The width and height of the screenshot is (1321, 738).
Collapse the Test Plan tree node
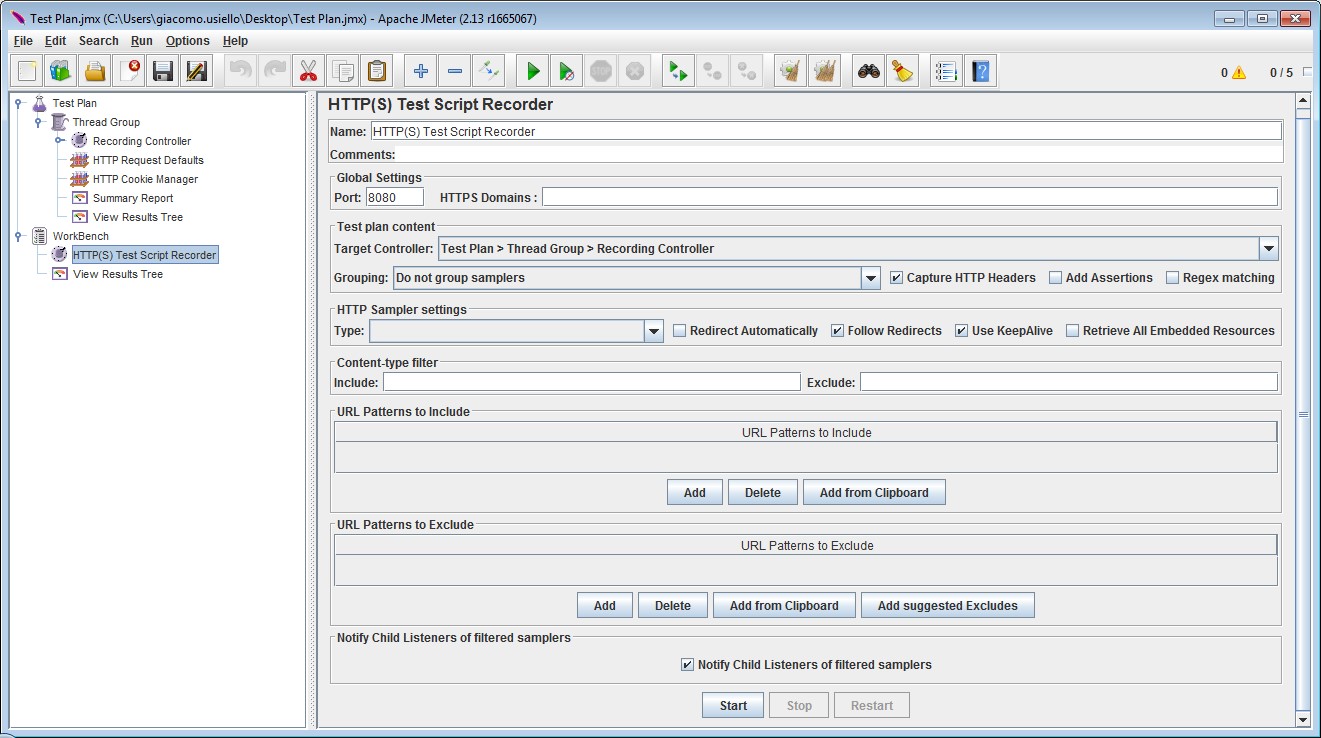pyautogui.click(x=18, y=103)
